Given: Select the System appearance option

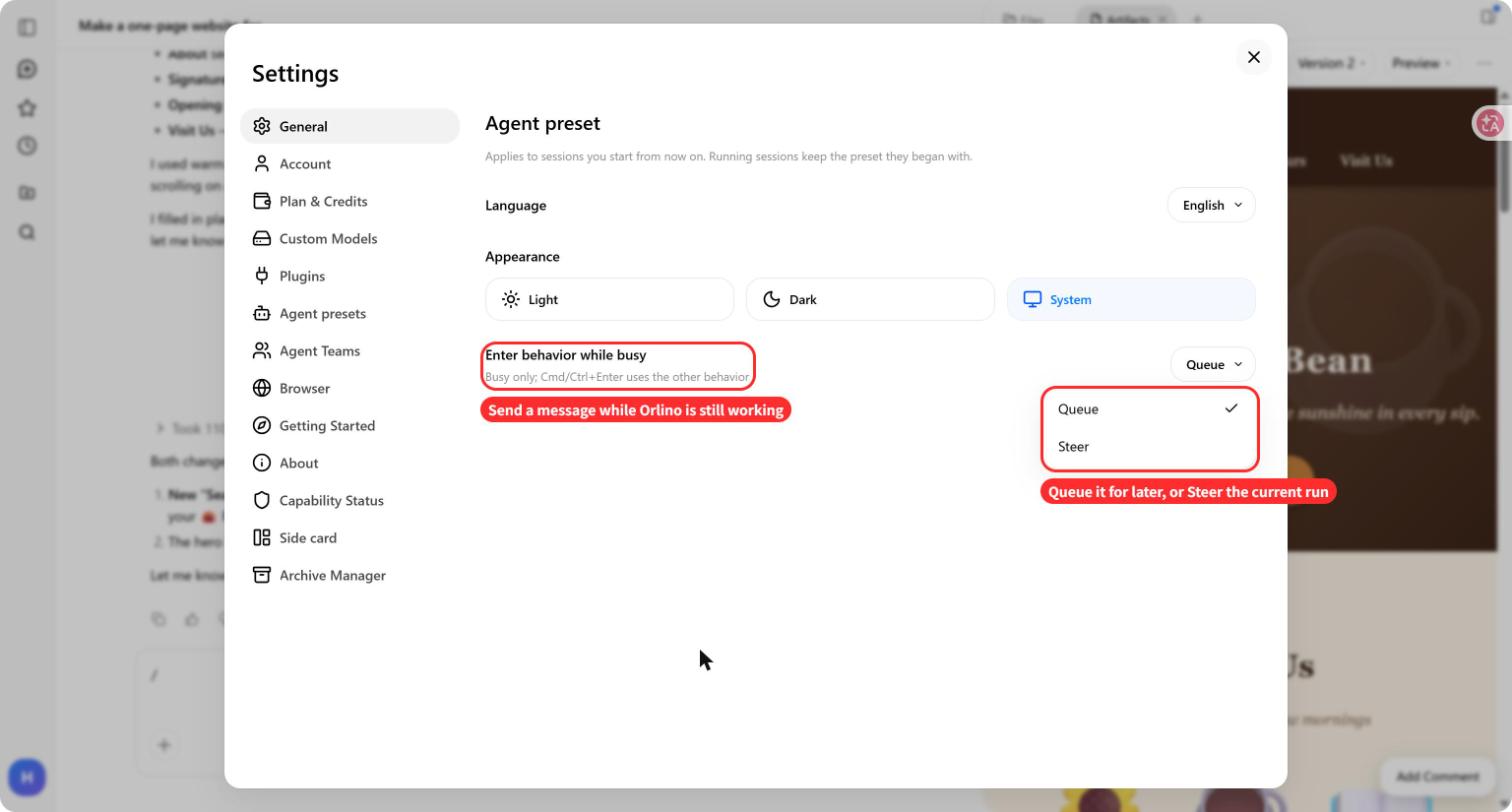Looking at the screenshot, I should point(1131,299).
